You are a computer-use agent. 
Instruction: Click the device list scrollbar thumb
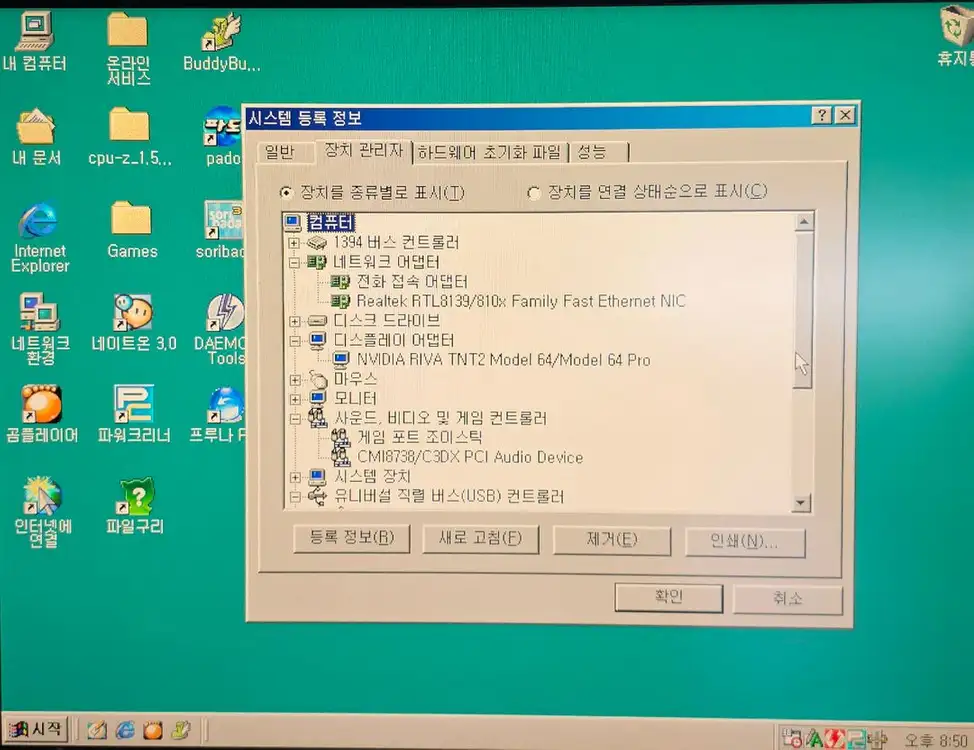coord(803,309)
